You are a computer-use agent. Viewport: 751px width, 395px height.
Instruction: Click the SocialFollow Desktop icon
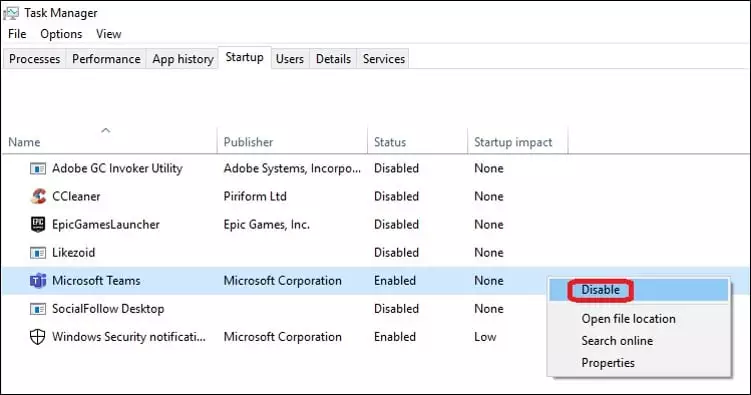click(x=38, y=309)
